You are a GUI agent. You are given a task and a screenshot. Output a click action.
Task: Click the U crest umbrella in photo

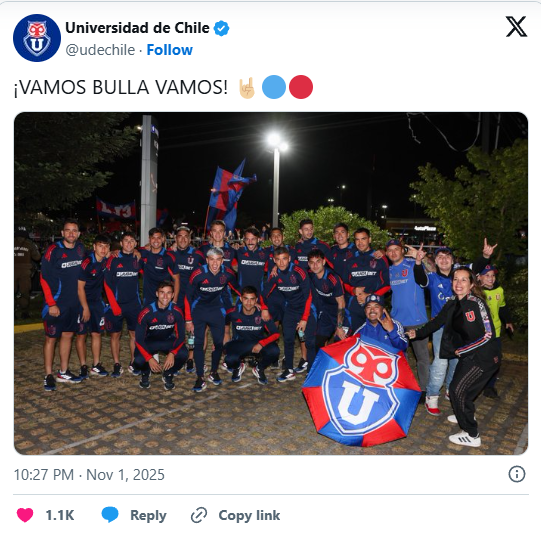pos(361,391)
